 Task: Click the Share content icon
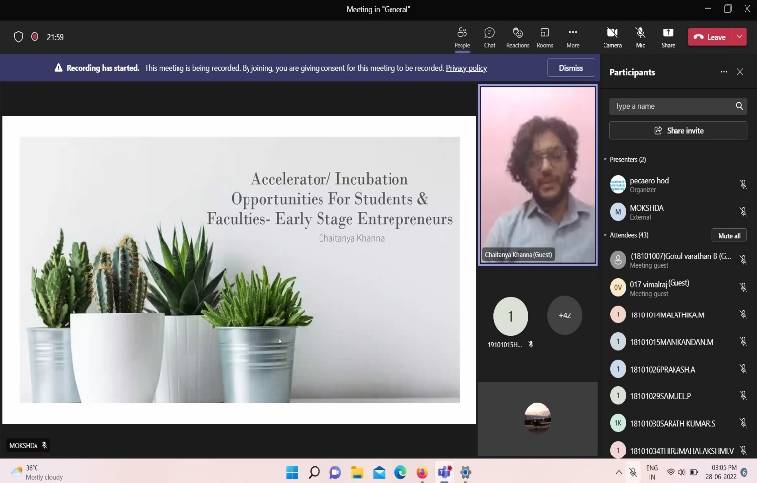coord(668,36)
